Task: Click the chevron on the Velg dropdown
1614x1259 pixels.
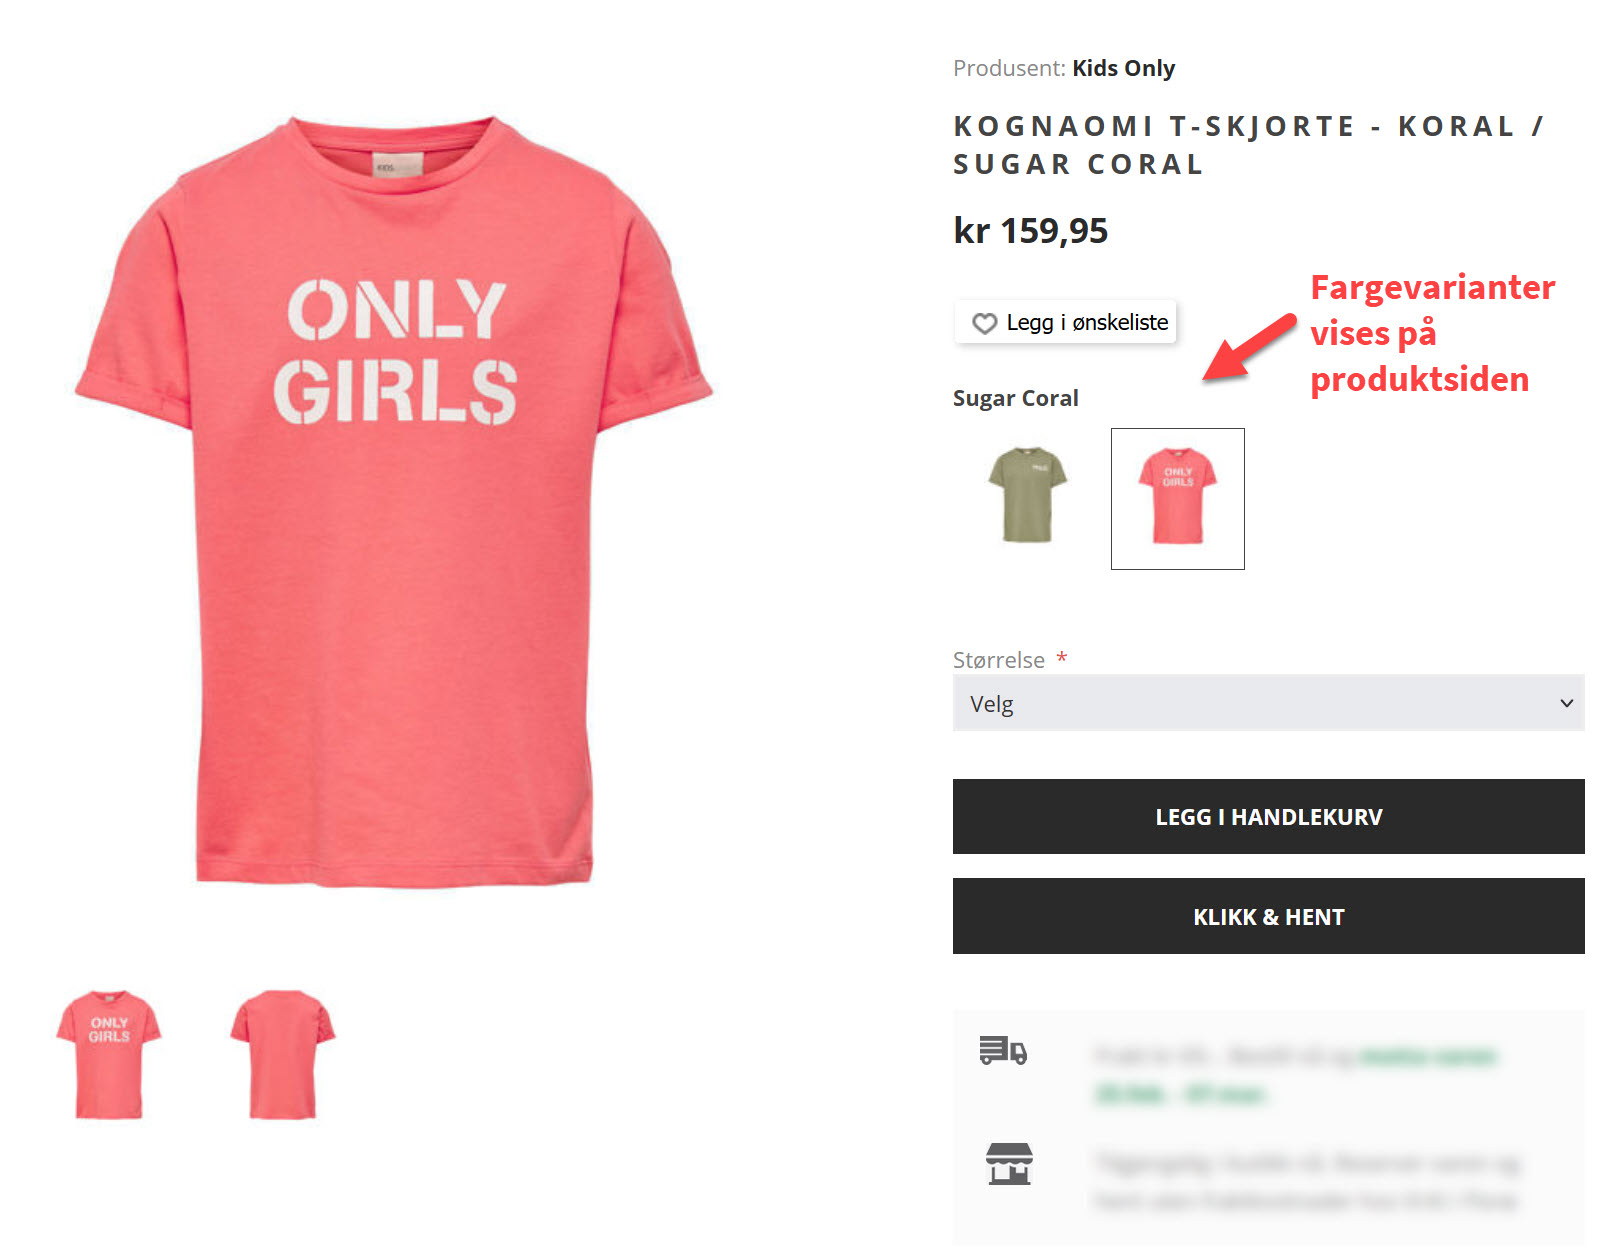Action: click(1566, 703)
